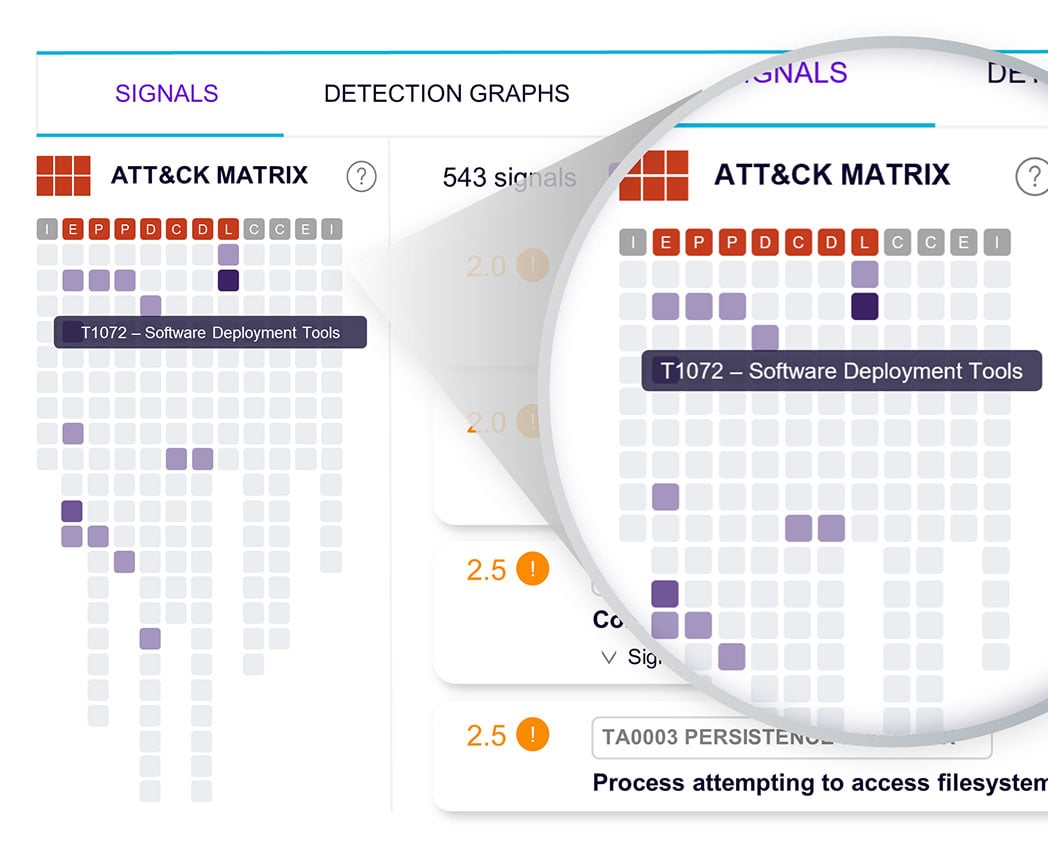Select the SIGNALS tab
Viewport: 1048px width, 846px height.
[x=166, y=93]
